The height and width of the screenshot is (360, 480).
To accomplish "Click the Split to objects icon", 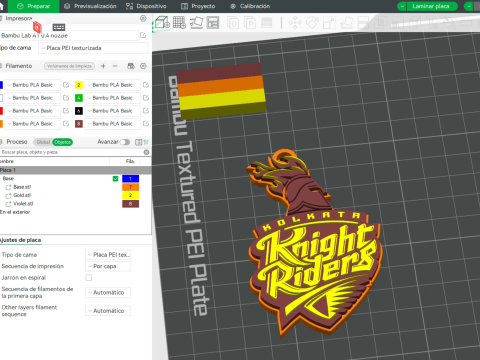I will point(233,23).
